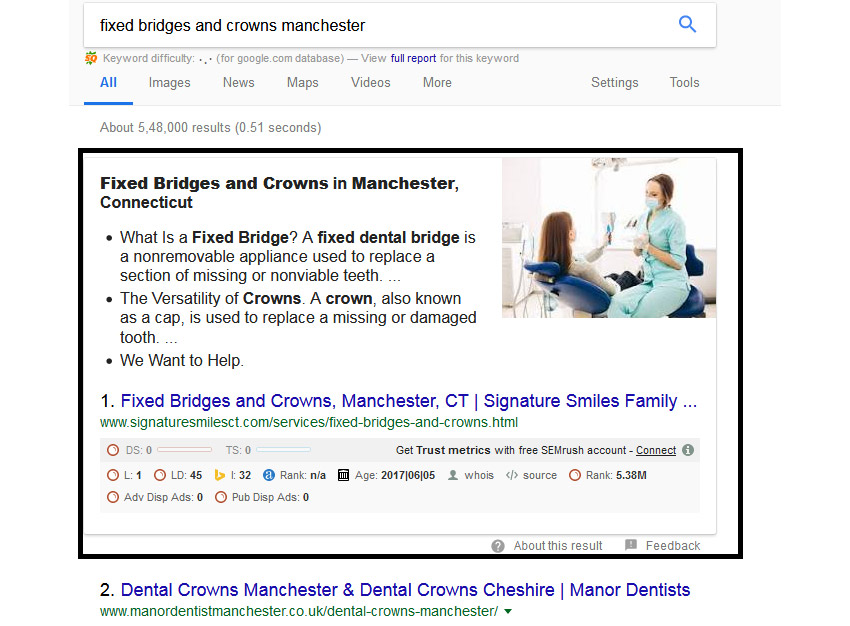
Task: Open the manordentistmanchester.co.uk URL
Action: 299,611
